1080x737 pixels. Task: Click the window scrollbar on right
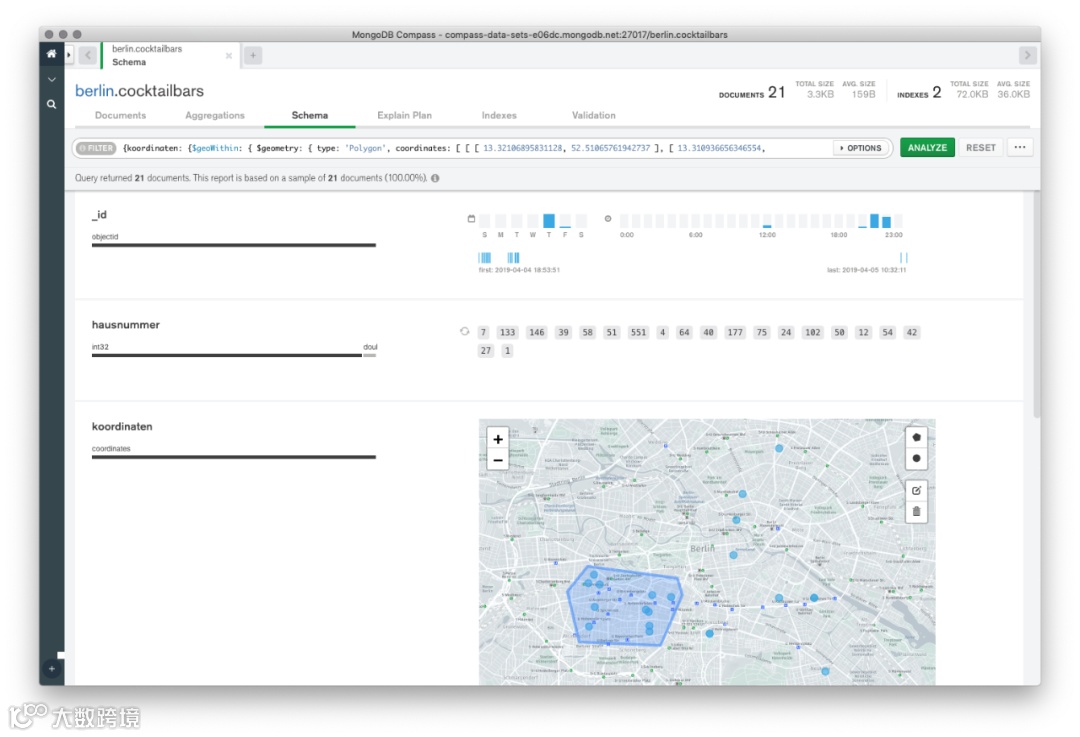tap(1036, 303)
